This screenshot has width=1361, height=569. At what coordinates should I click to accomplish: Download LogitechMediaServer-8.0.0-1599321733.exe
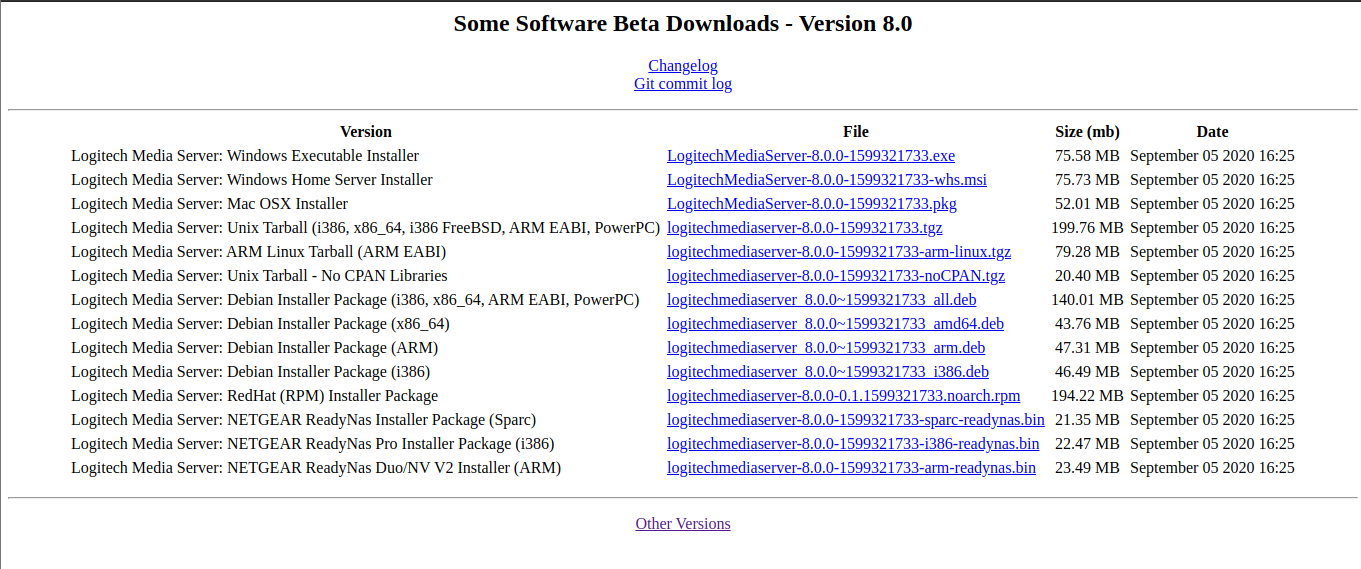pyautogui.click(x=811, y=156)
